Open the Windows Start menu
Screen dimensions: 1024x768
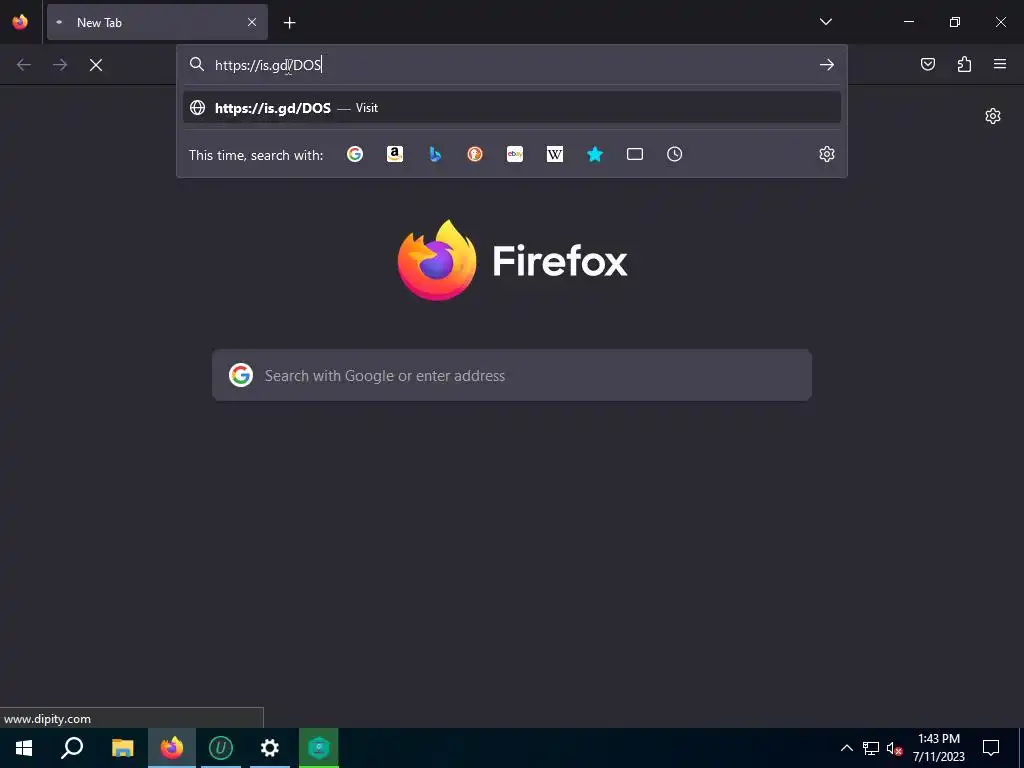(24, 748)
